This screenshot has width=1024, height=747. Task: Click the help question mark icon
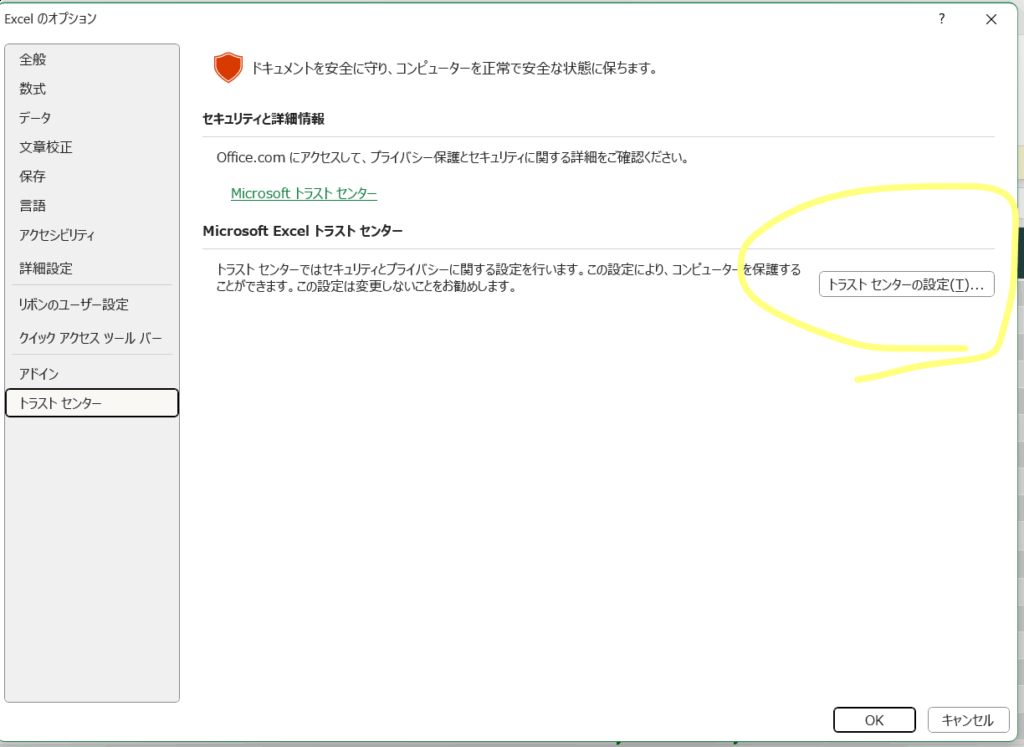coord(941,19)
